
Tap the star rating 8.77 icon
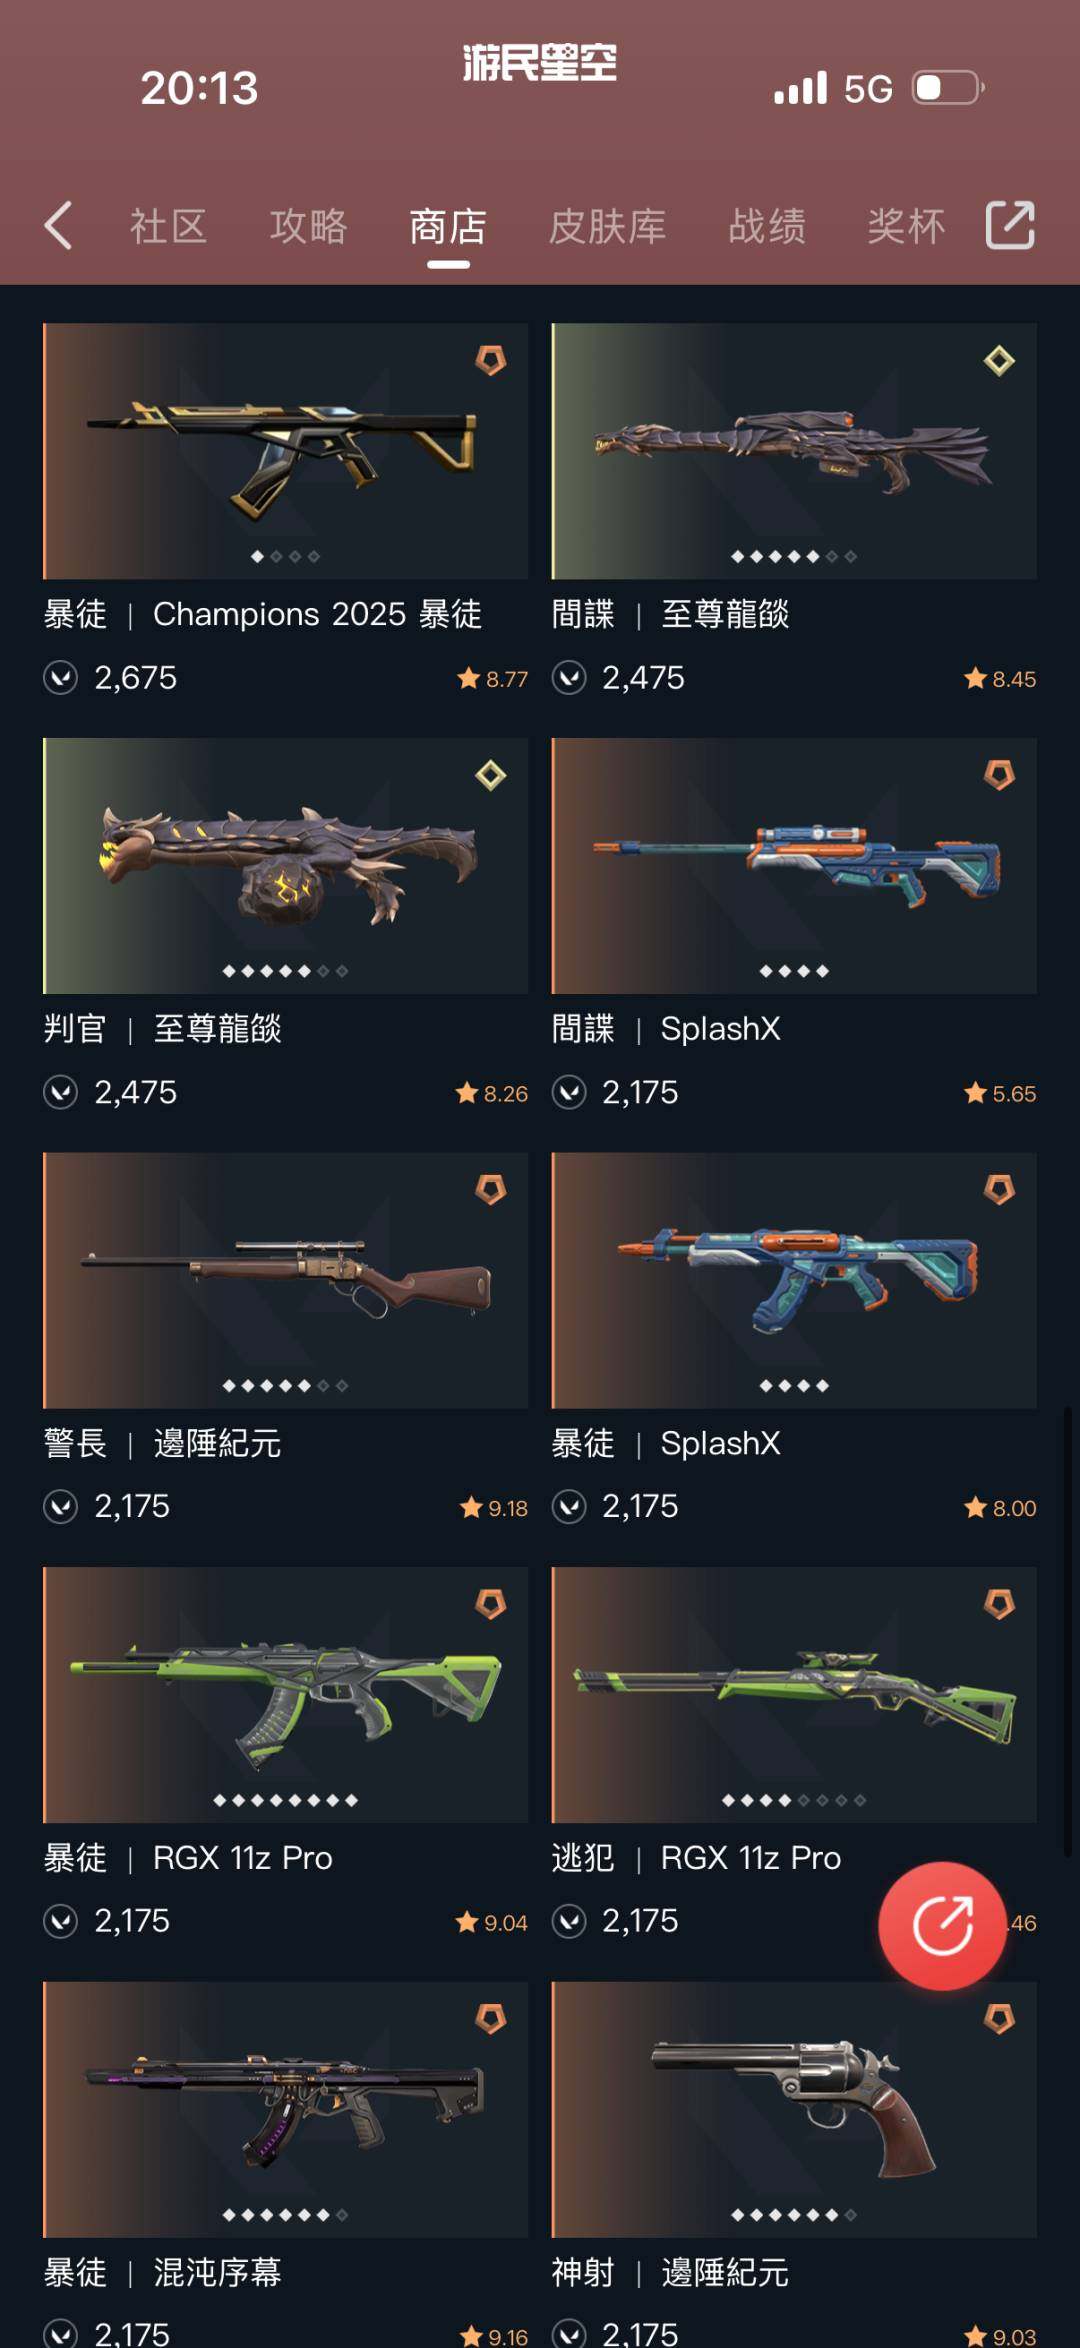pos(468,679)
